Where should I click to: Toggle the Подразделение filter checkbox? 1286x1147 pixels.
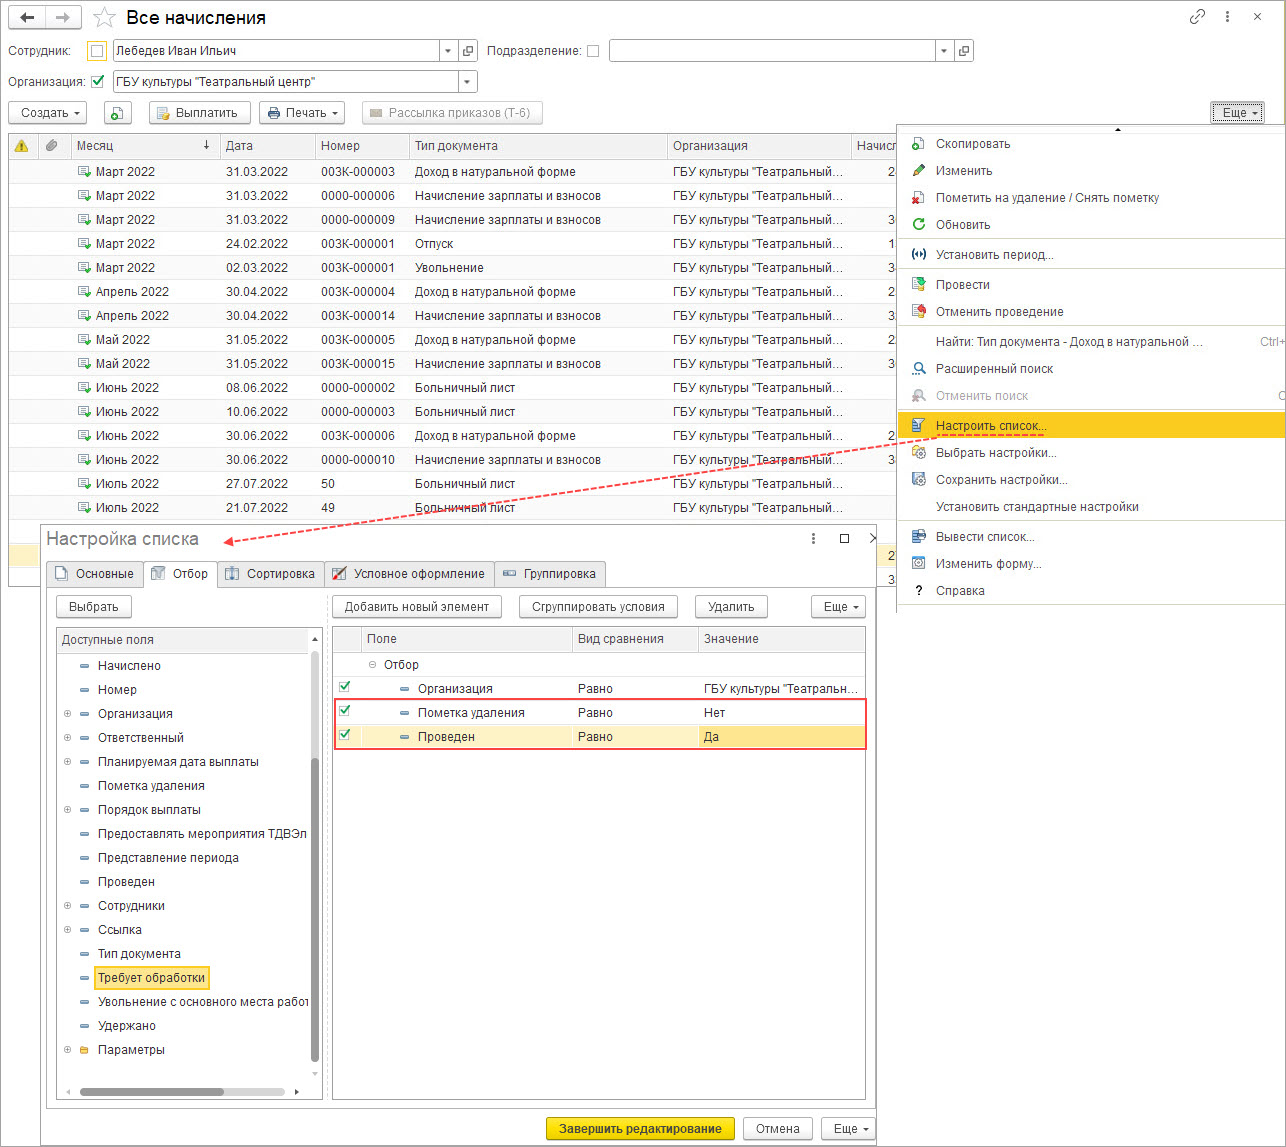(593, 51)
